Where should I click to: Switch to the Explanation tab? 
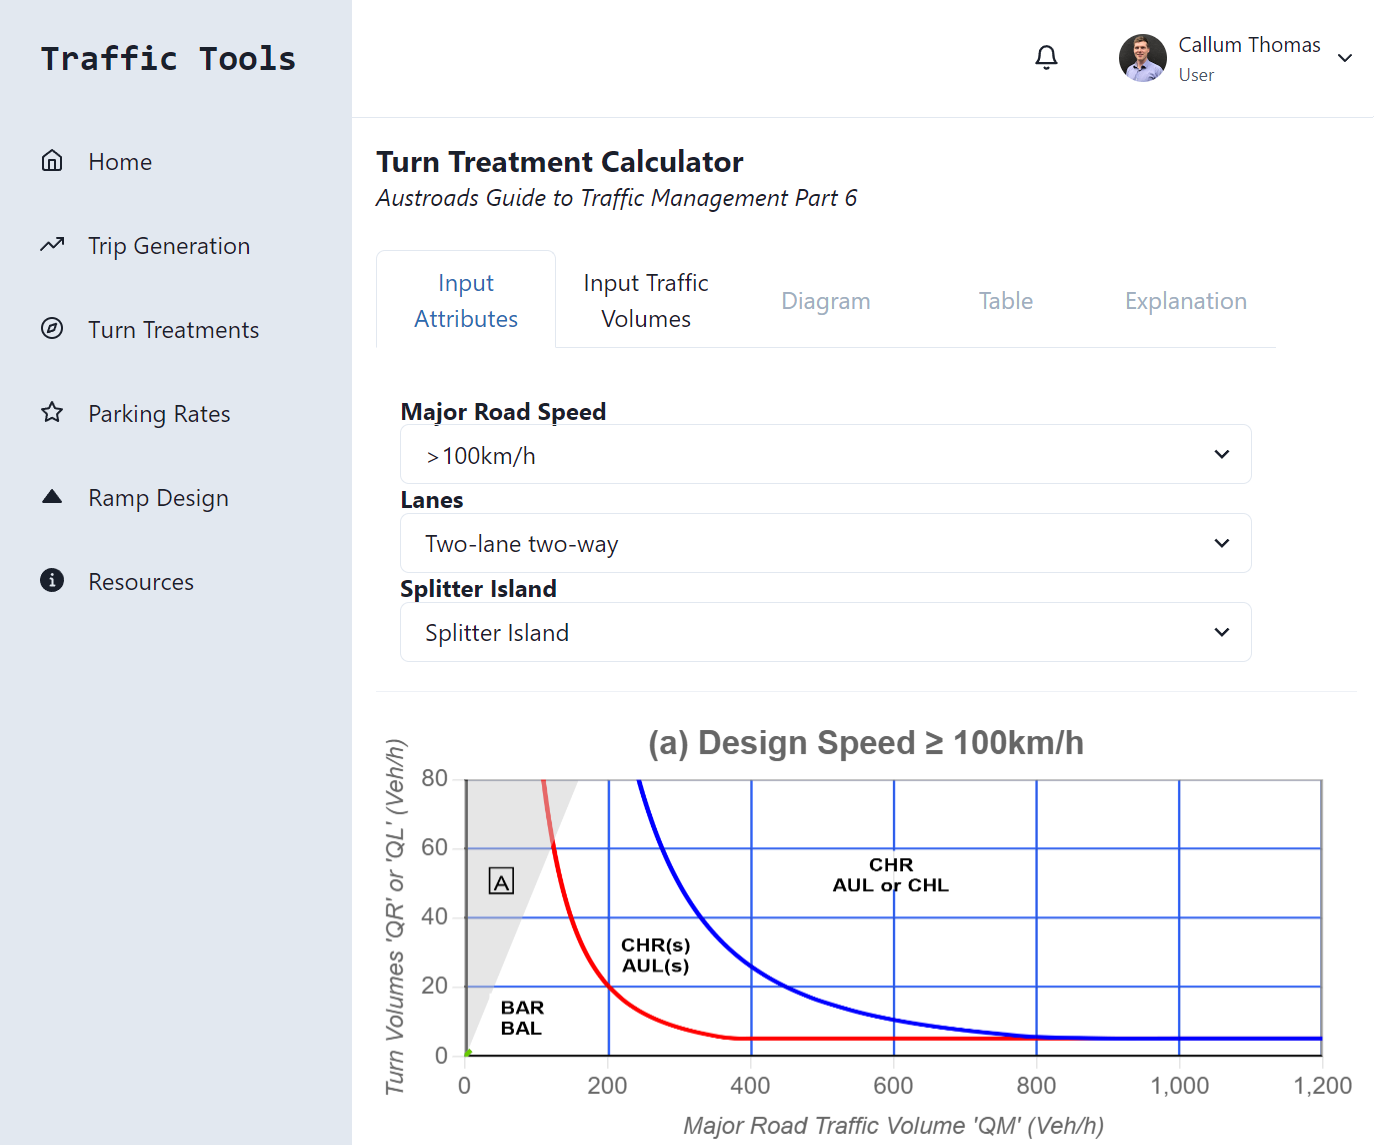[1186, 301]
